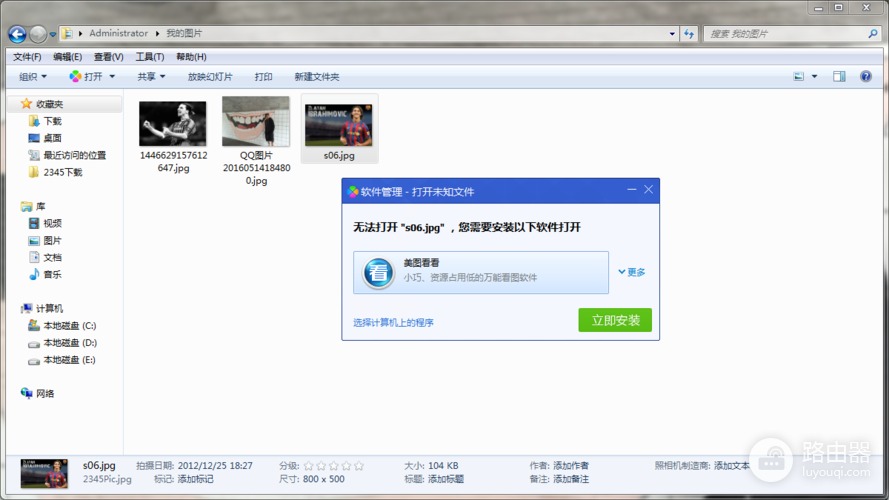Image resolution: width=889 pixels, height=500 pixels.
Task: Start 放映幻灯片 slideshow
Action: pos(210,77)
